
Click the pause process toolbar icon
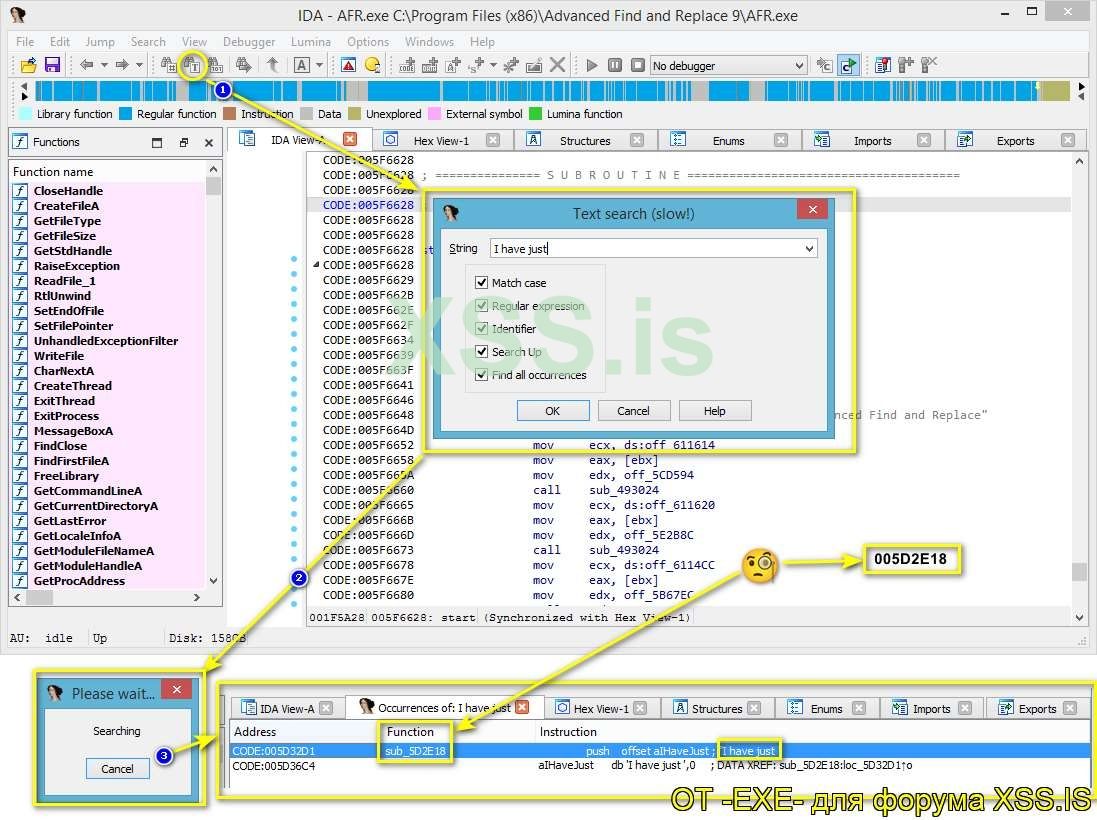coord(615,65)
